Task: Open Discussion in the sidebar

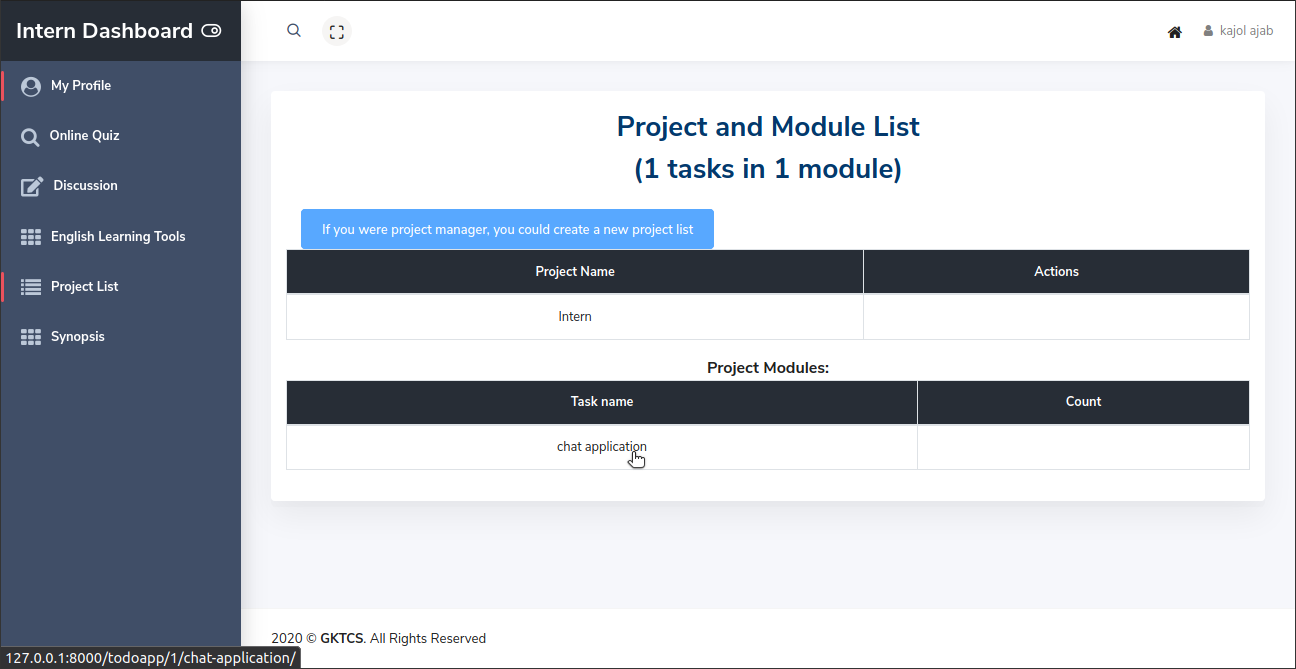Action: pos(120,186)
